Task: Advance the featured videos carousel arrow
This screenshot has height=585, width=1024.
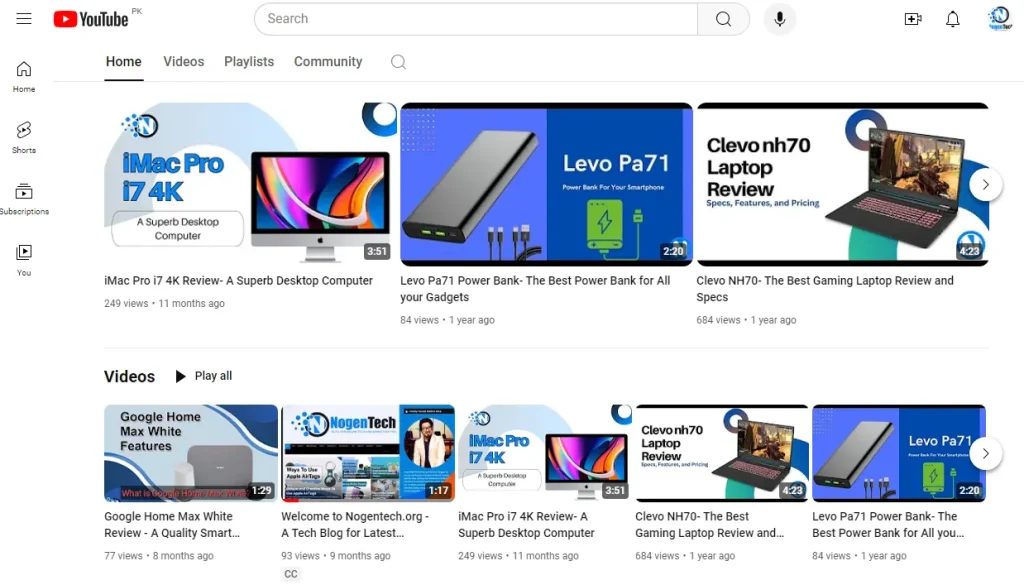Action: 985,185
